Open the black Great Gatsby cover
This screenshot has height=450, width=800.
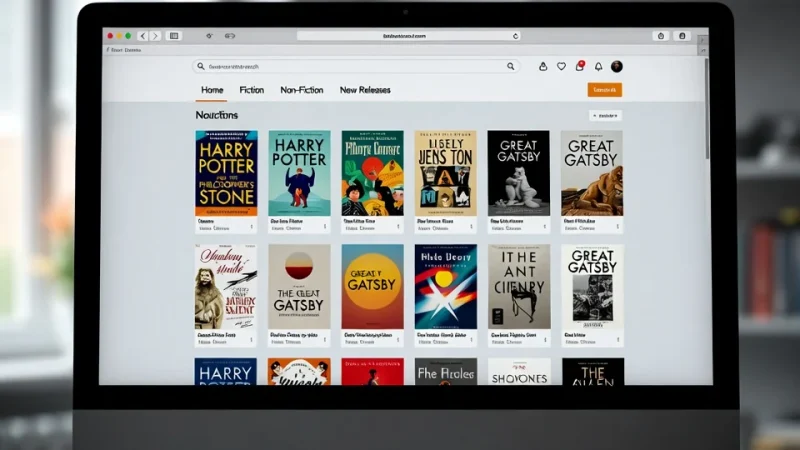pyautogui.click(x=518, y=173)
